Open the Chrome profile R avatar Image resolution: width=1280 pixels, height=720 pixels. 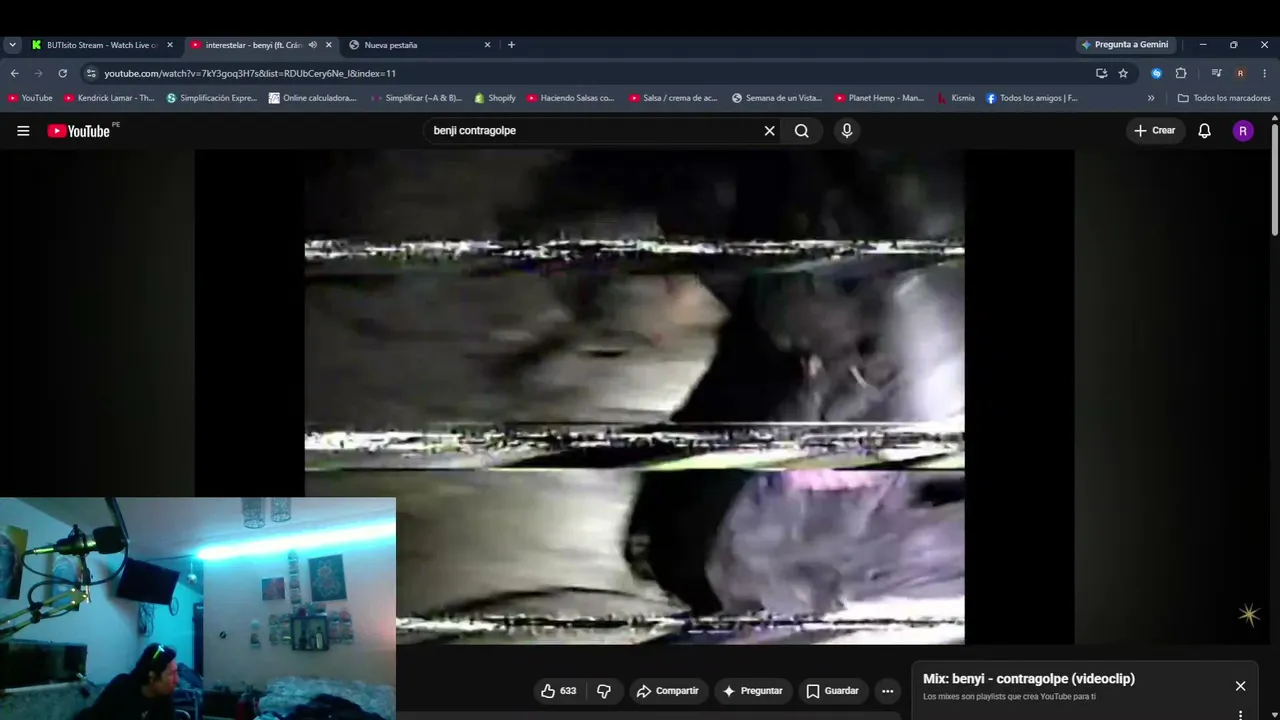click(x=1240, y=73)
